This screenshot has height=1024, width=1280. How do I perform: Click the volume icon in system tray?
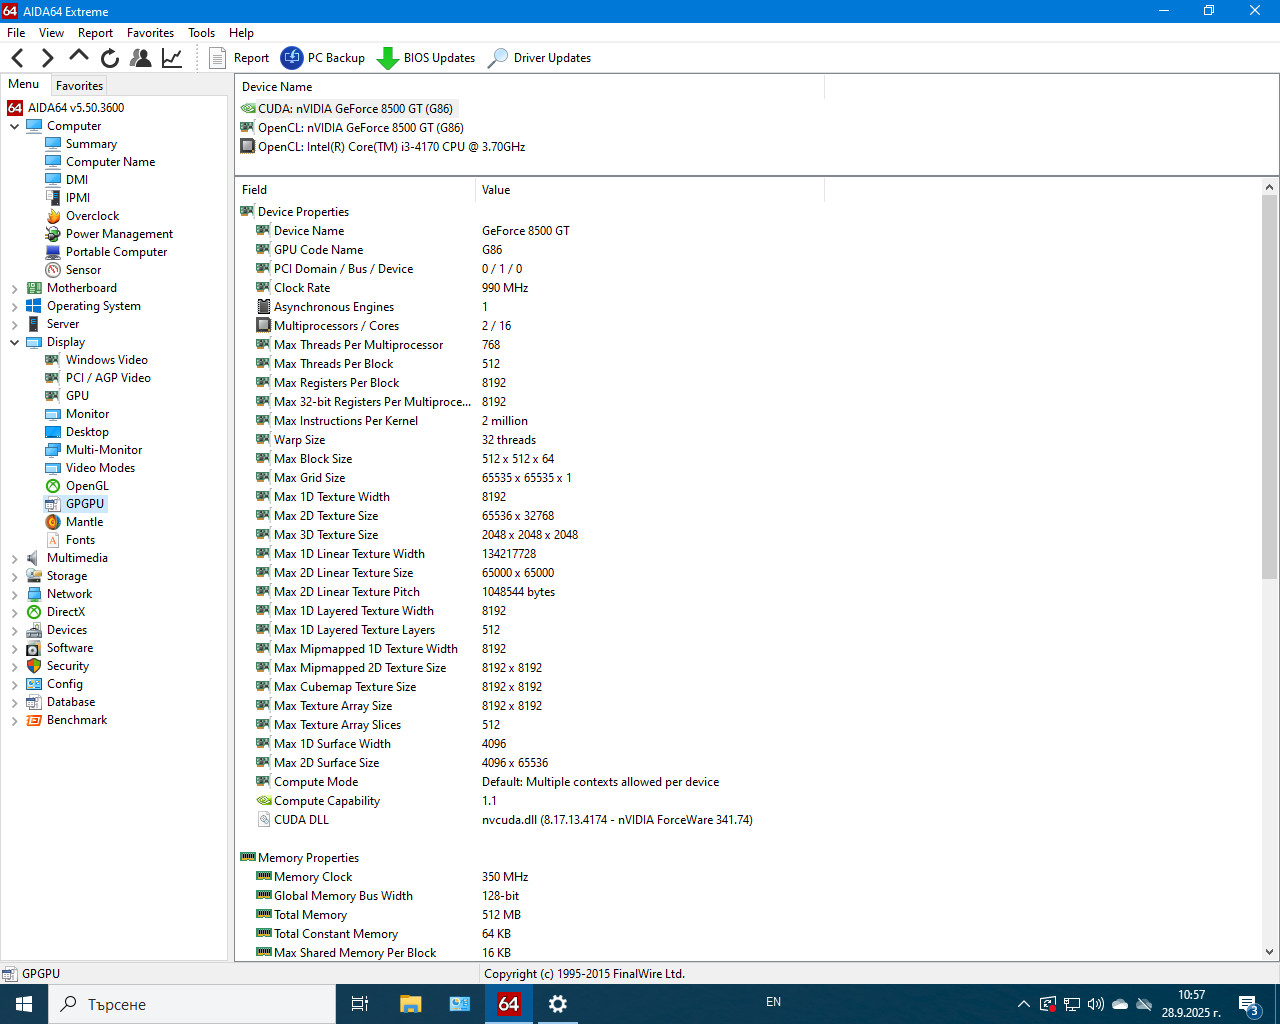click(1095, 1004)
